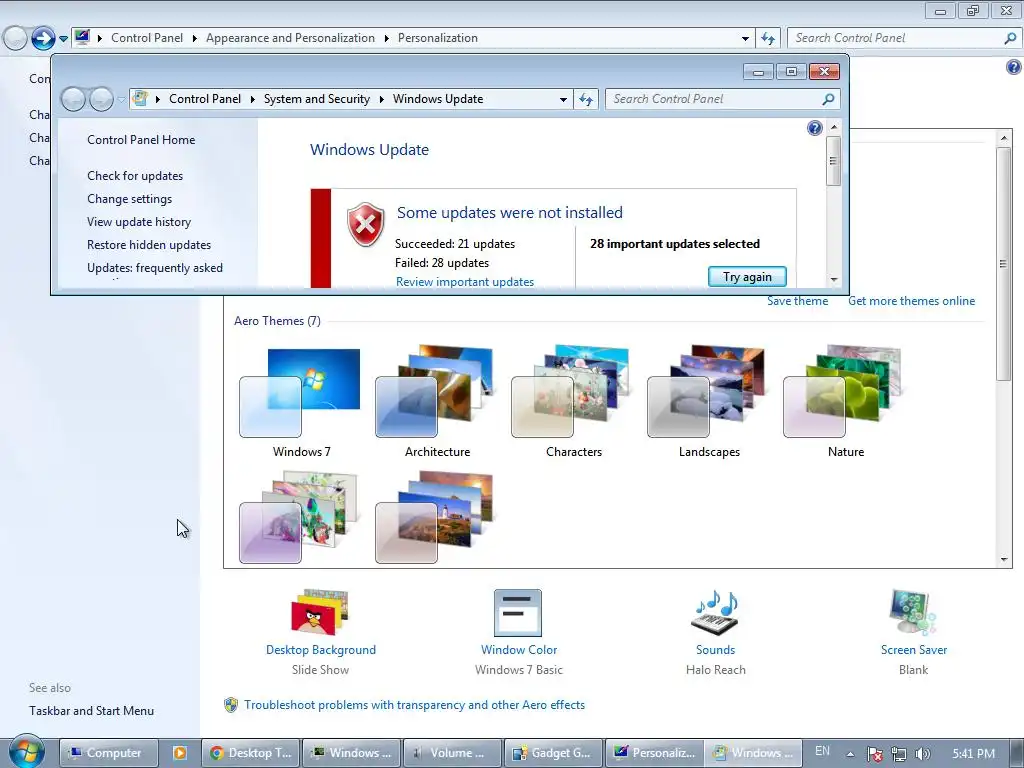
Task: Click Personalization breadcrumb segment
Action: coord(438,39)
